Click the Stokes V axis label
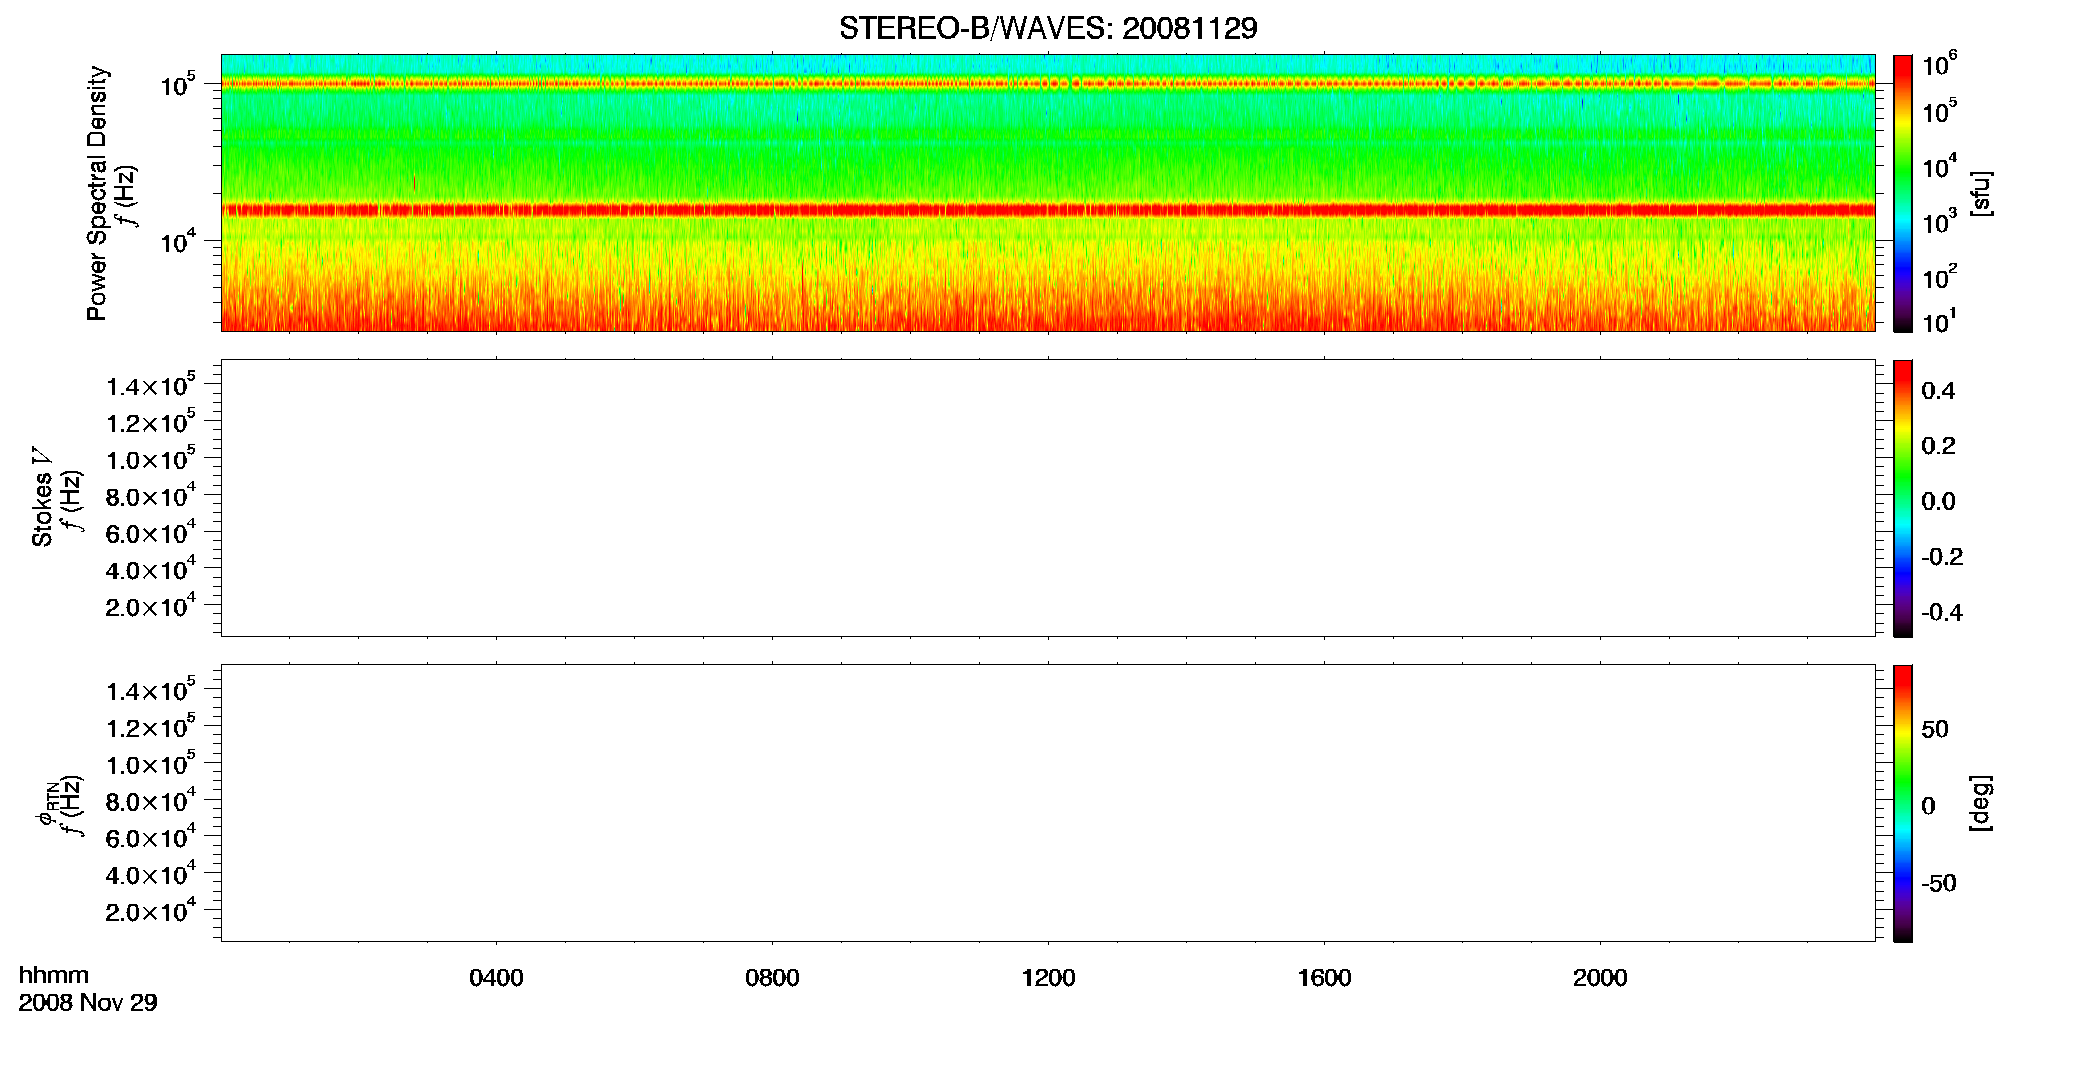Image resolution: width=2096 pixels, height=1080 pixels. (42, 497)
